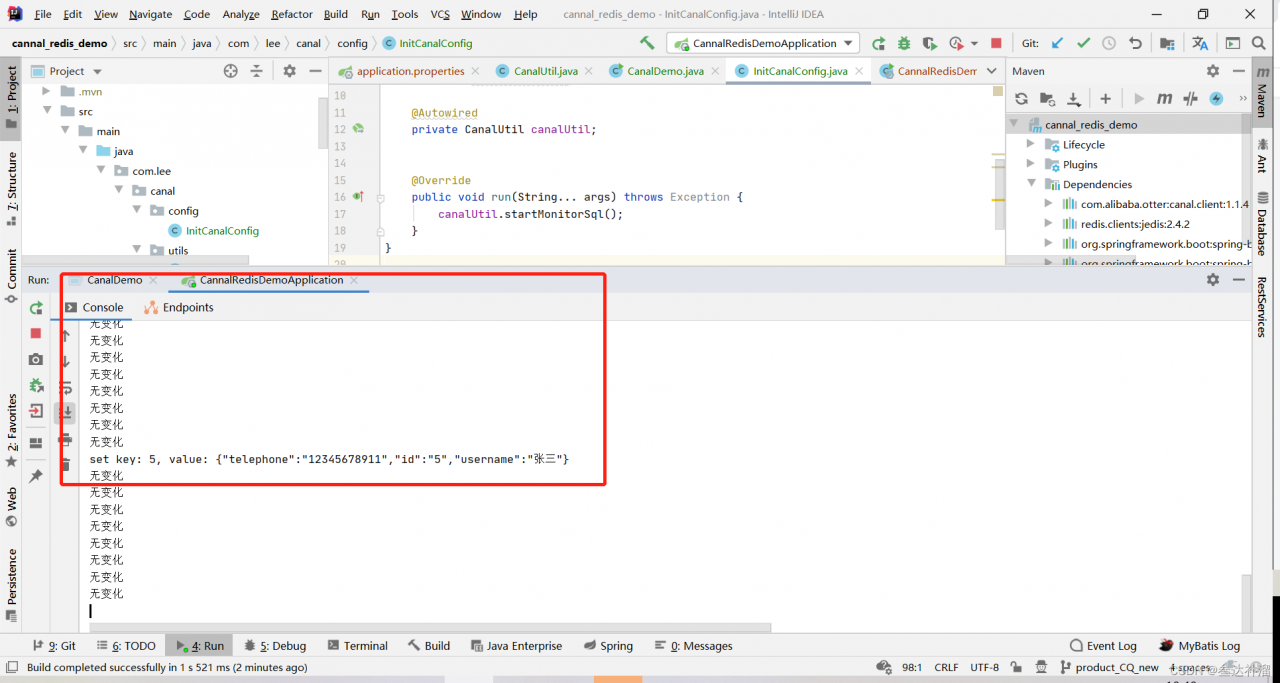
Task: Open the Terminal tool window
Action: [x=357, y=646]
